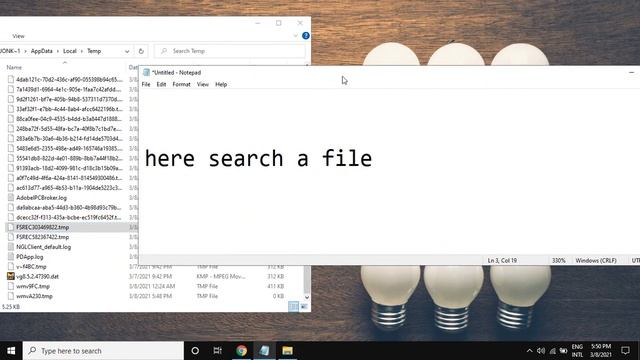Click 'Ln 3, Col 19' in Notepad status bar
This screenshot has height=360, width=640.
(502, 260)
